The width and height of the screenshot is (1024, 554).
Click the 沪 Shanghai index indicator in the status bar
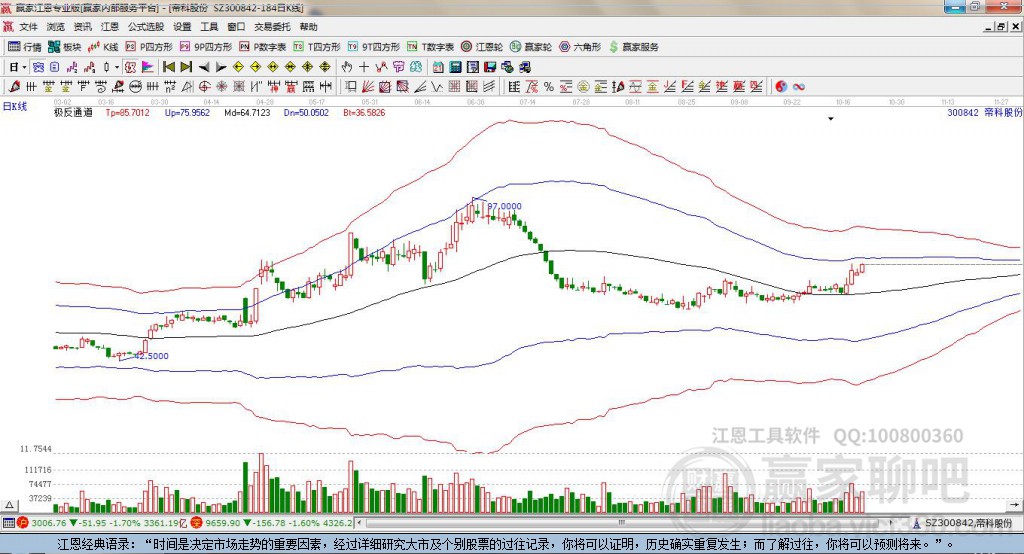pos(23,523)
